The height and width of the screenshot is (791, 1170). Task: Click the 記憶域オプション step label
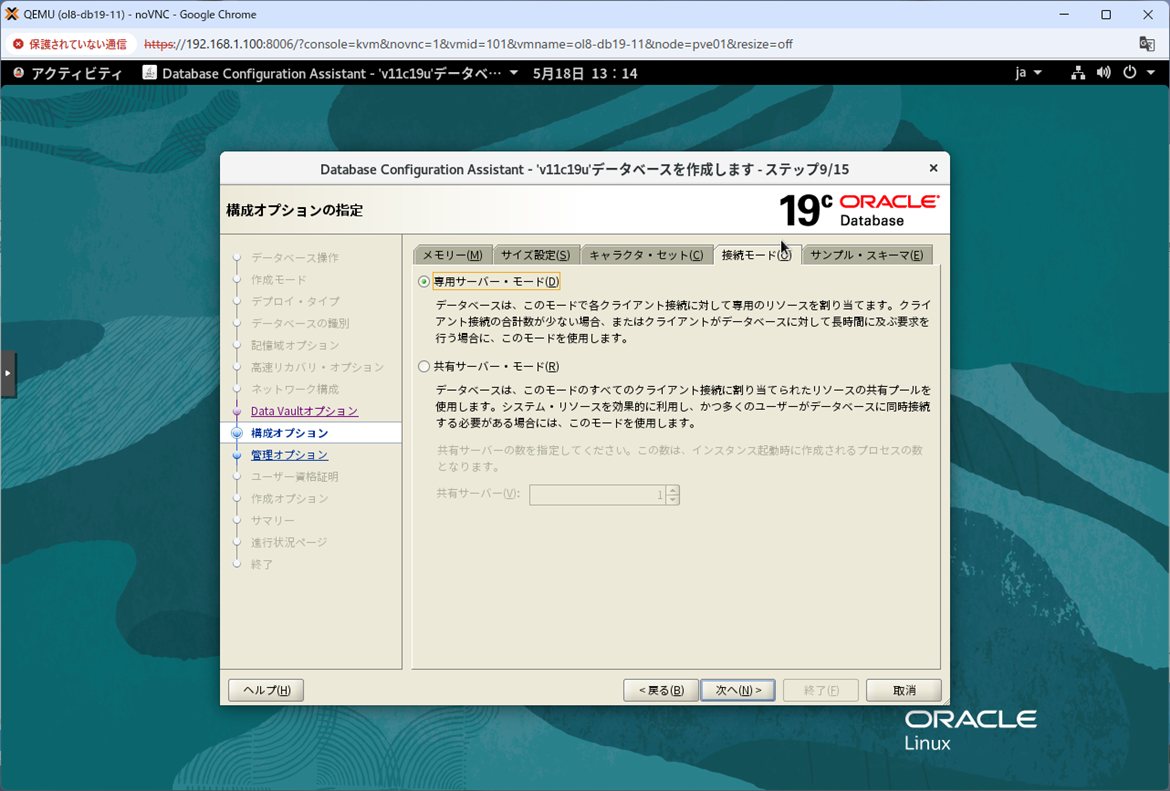pyautogui.click(x=295, y=345)
